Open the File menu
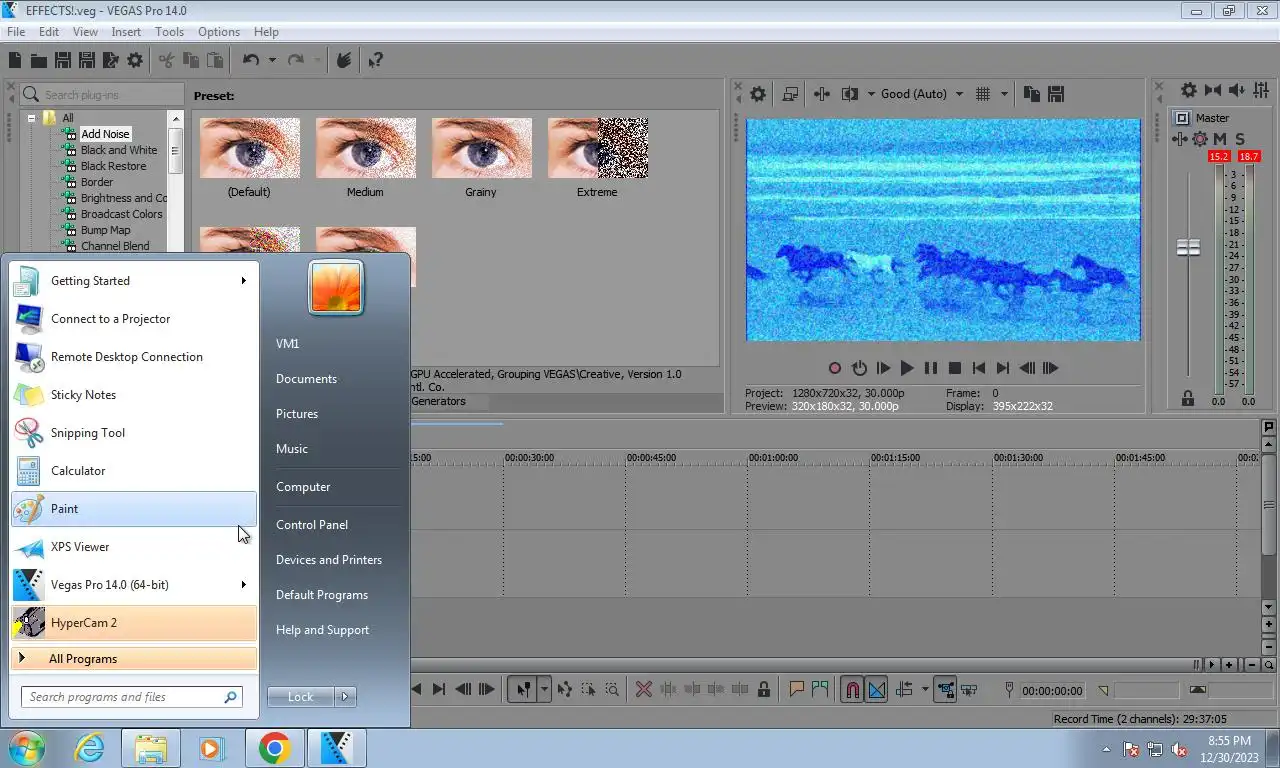The image size is (1280, 768). point(16,32)
